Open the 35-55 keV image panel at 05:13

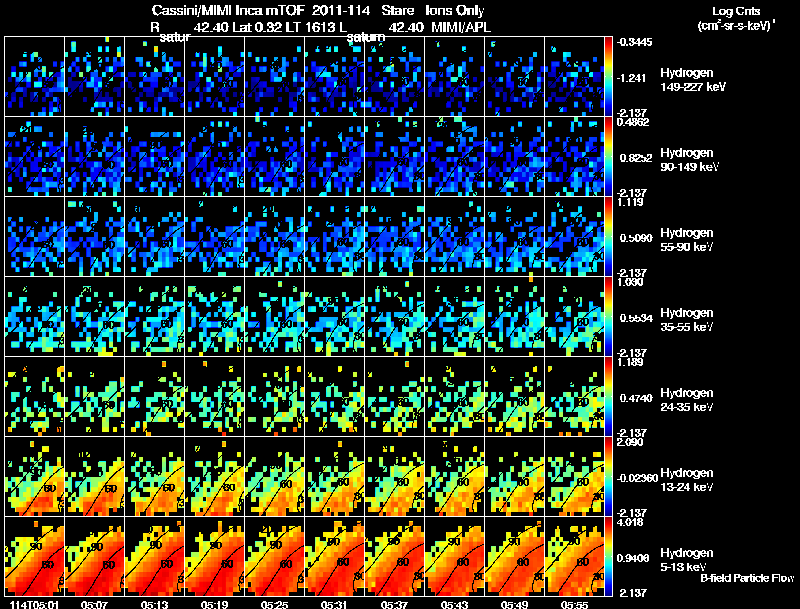click(x=154, y=316)
